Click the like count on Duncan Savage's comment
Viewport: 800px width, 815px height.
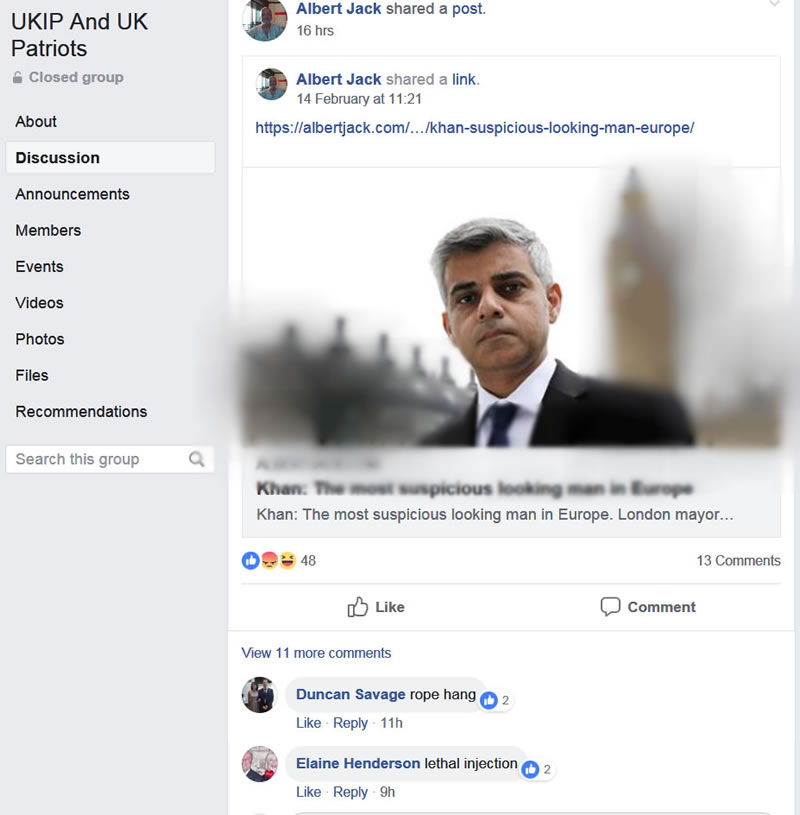496,700
